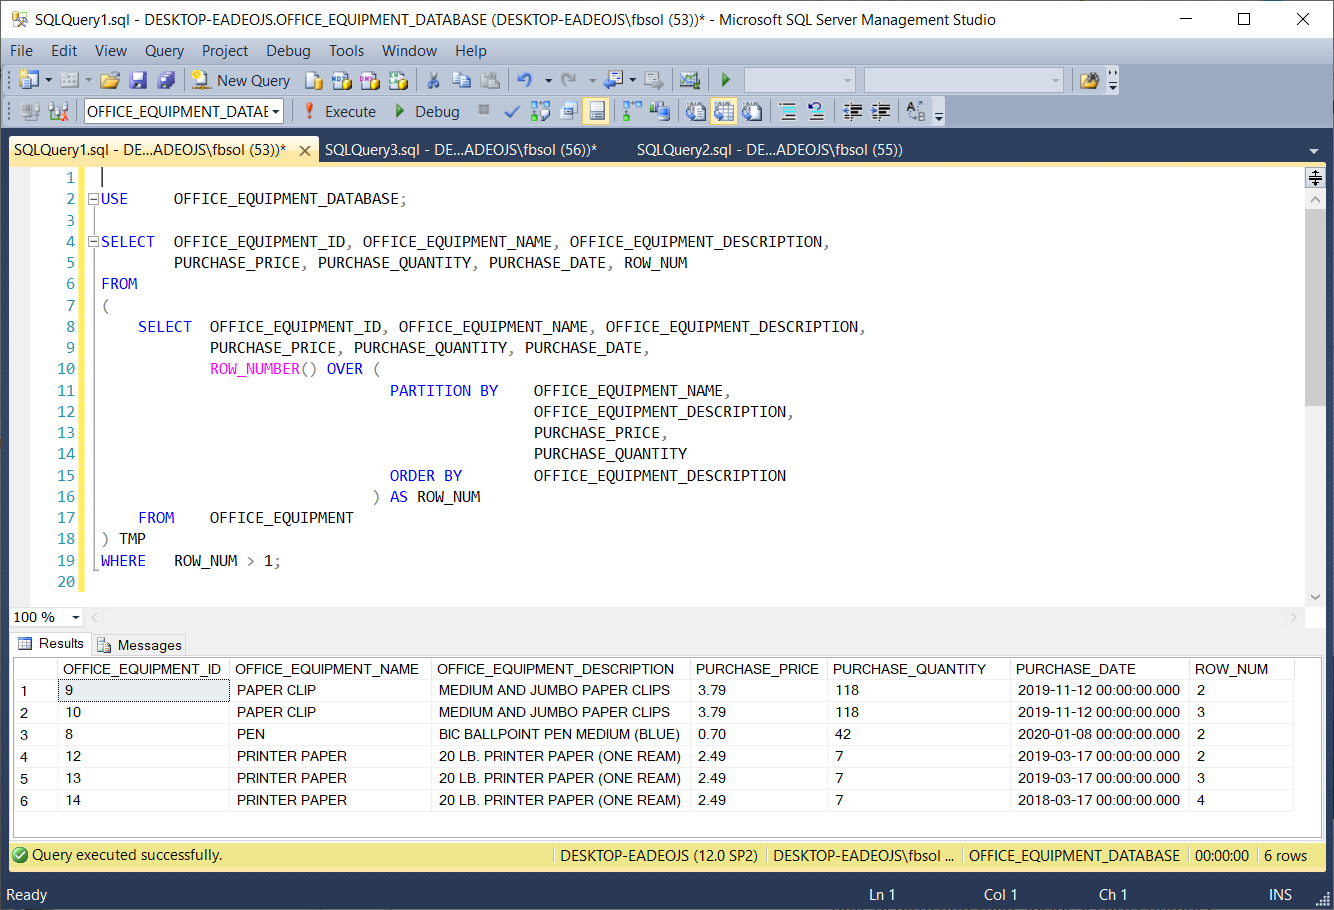Click the Undo arrow icon
1334x910 pixels.
pyautogui.click(x=525, y=80)
